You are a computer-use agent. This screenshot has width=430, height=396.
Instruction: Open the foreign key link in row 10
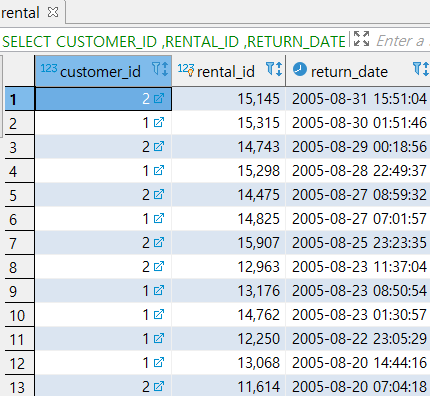coord(159,315)
